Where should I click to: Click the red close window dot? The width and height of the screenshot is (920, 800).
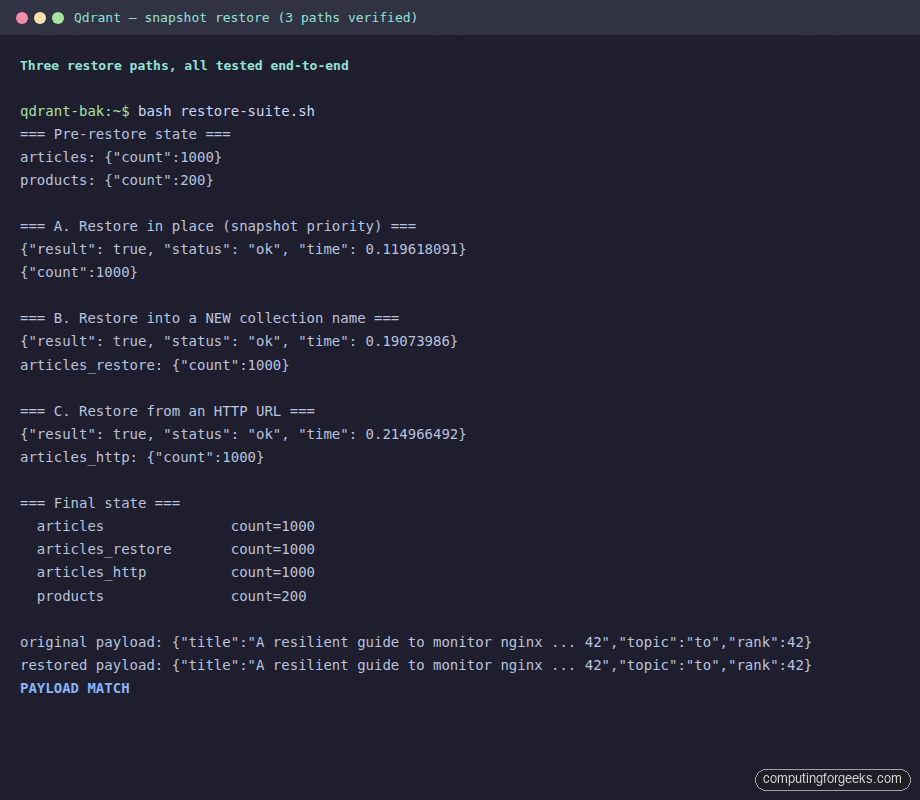coord(22,18)
